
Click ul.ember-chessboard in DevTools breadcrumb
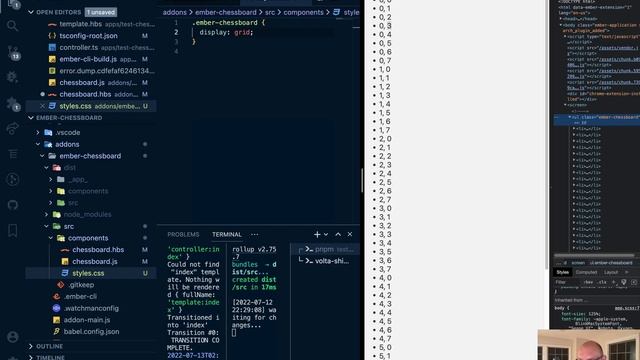pyautogui.click(x=611, y=263)
